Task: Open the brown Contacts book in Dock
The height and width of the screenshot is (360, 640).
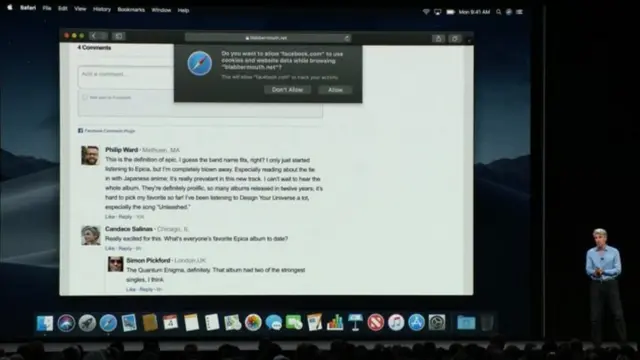Action: click(x=150, y=323)
